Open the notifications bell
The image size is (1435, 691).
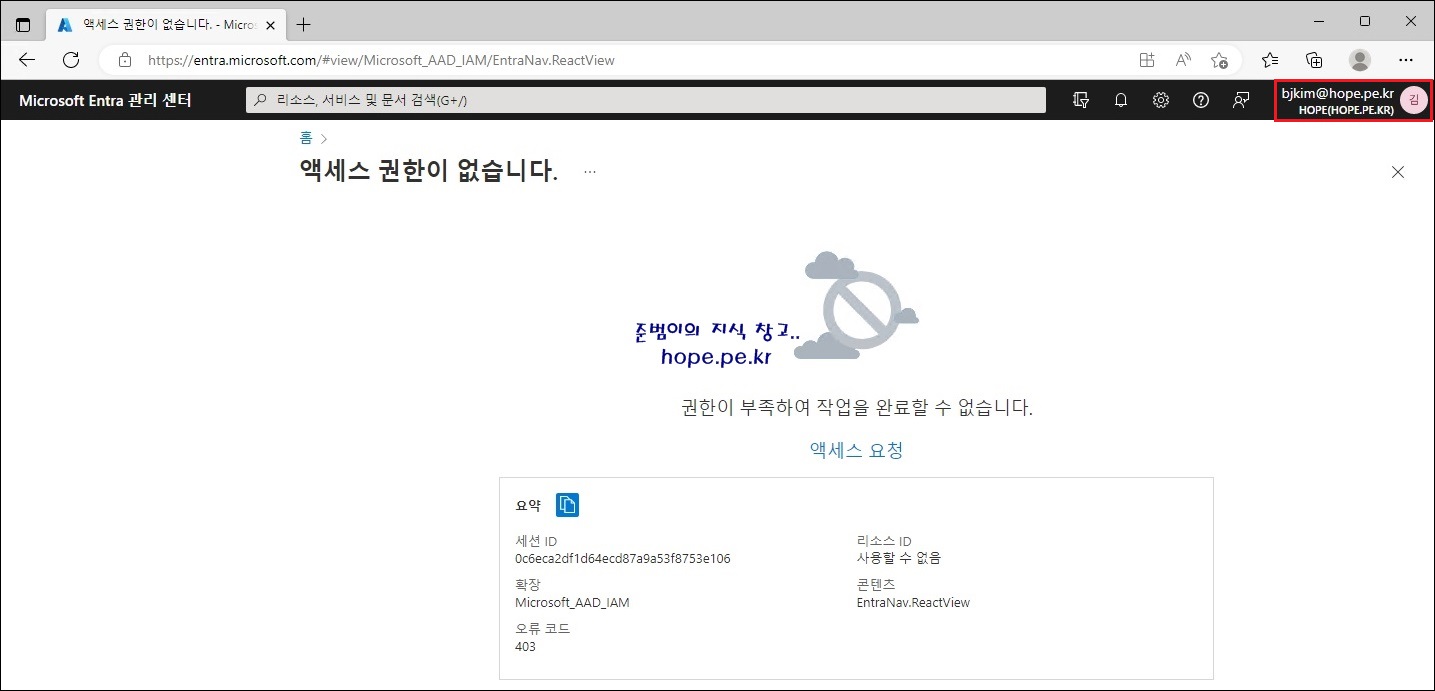click(x=1121, y=100)
